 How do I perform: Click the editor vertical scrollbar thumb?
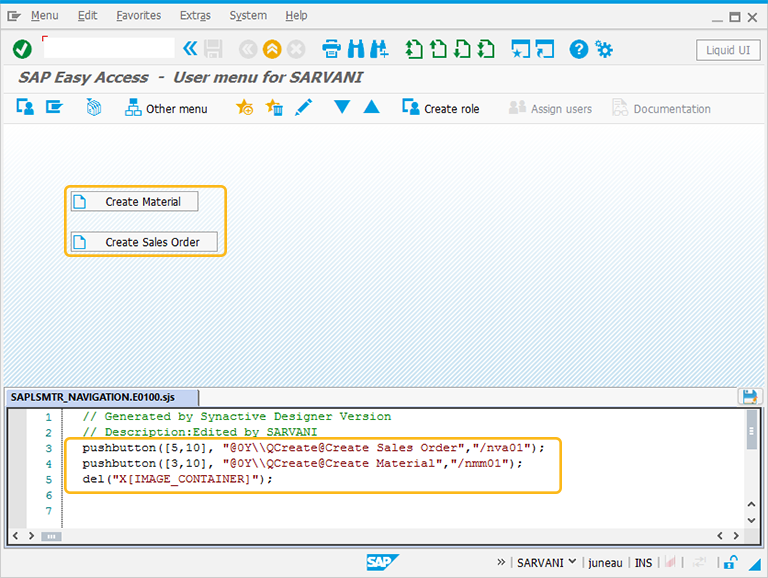[752, 430]
